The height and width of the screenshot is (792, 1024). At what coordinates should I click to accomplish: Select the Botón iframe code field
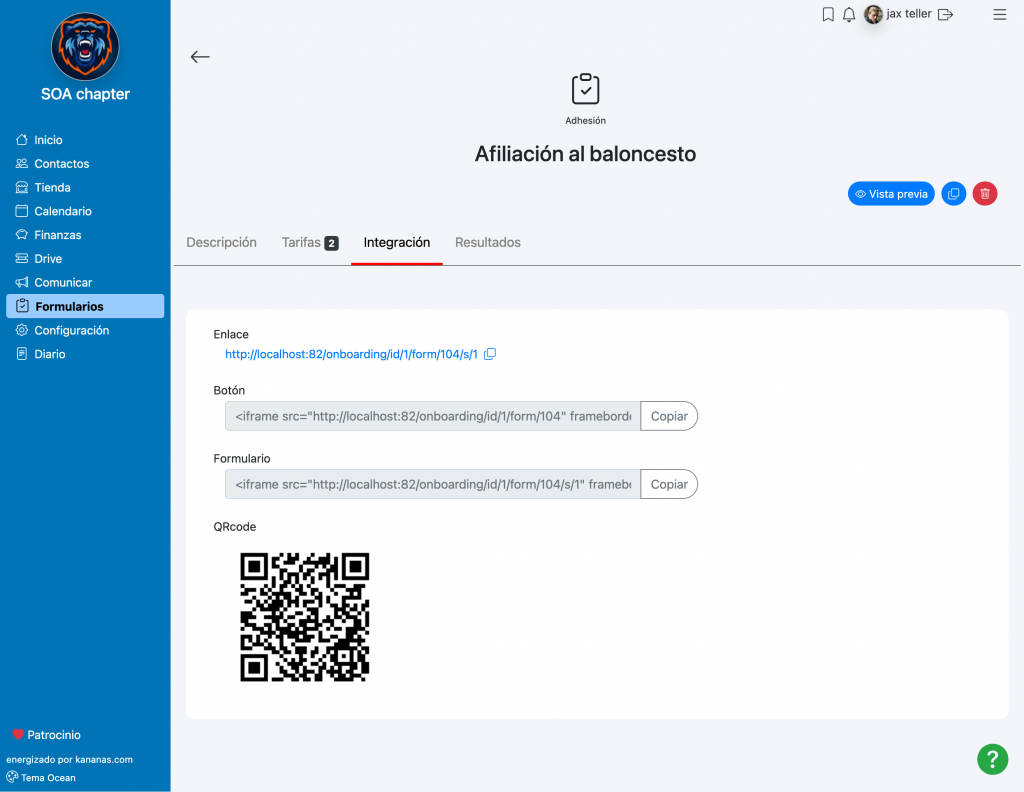(x=433, y=416)
